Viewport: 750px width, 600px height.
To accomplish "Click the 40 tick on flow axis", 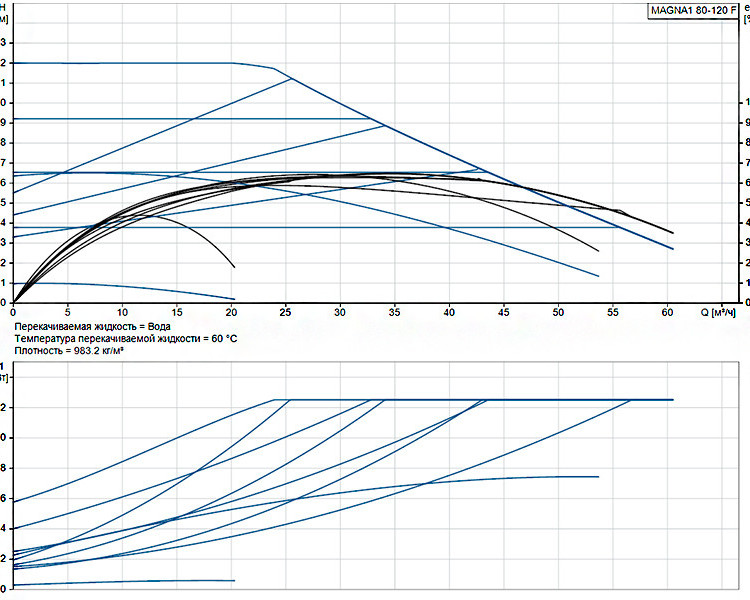I will tap(449, 312).
